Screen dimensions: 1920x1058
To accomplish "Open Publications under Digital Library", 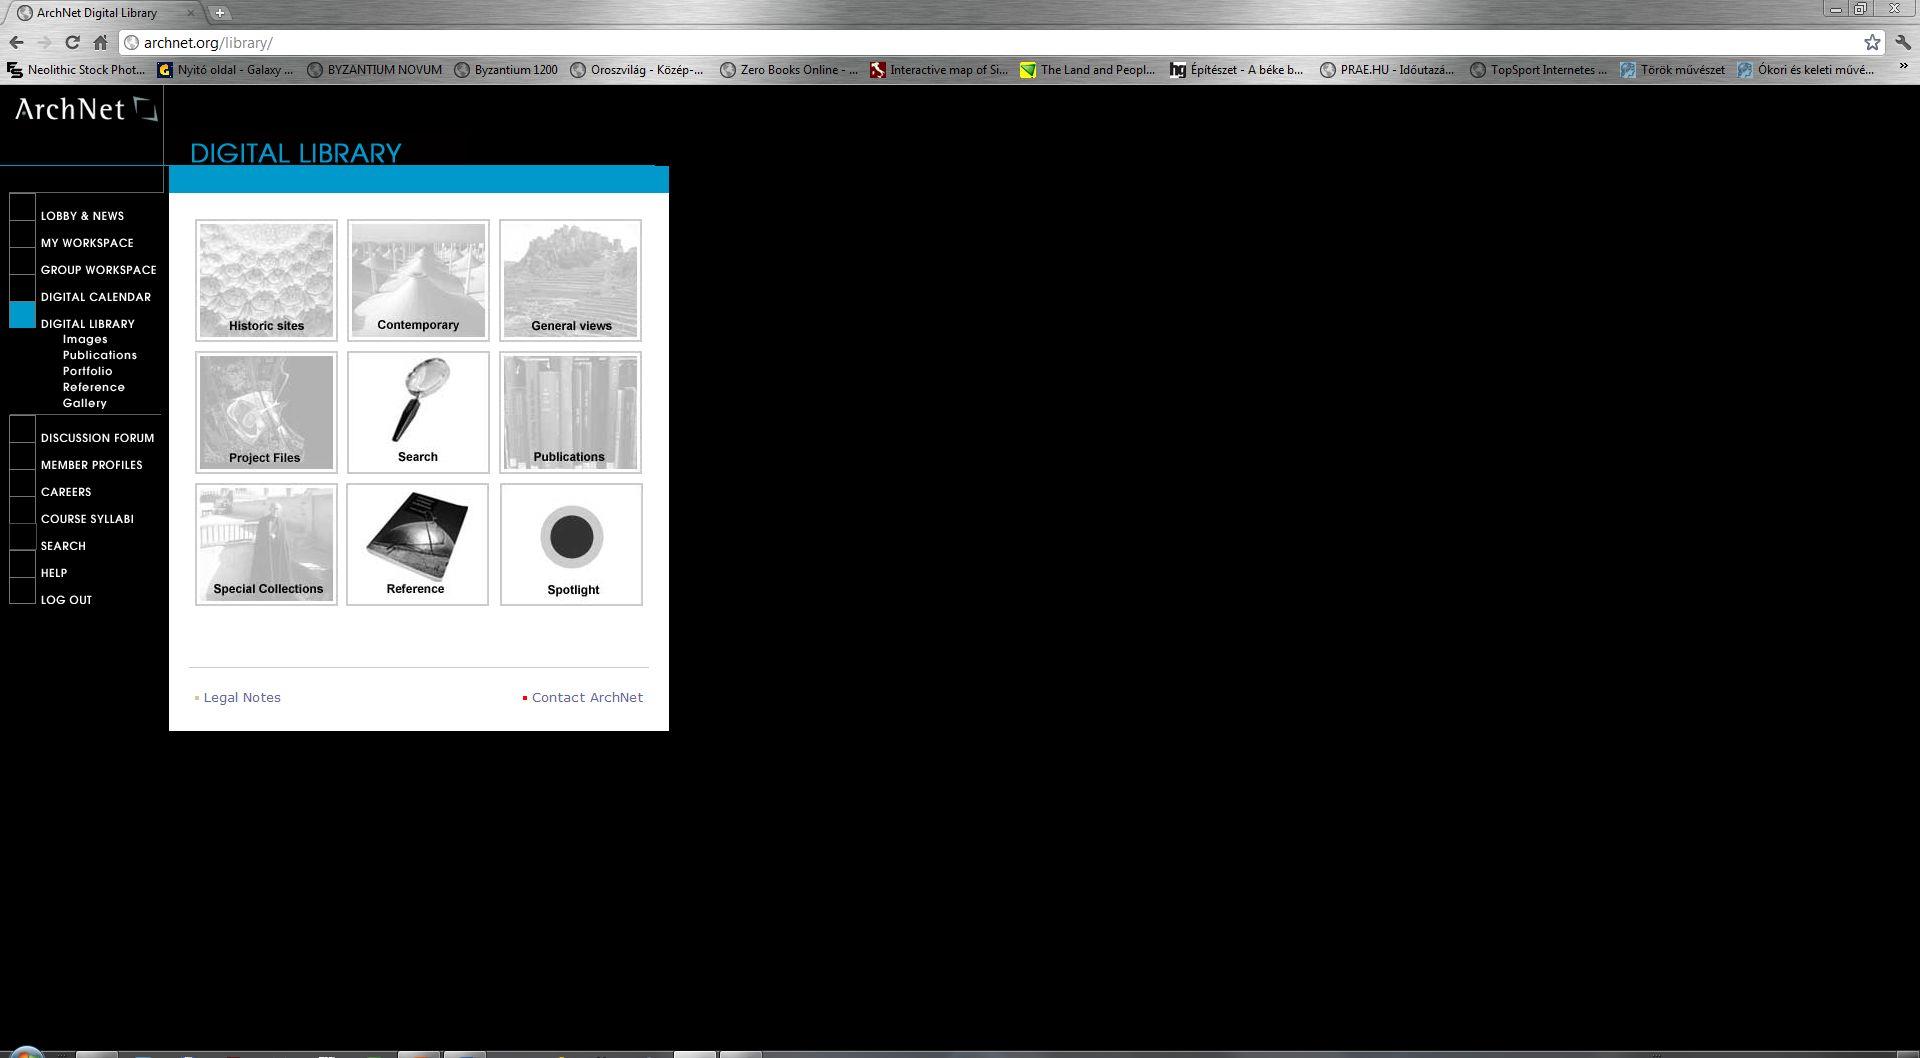I will coord(100,356).
